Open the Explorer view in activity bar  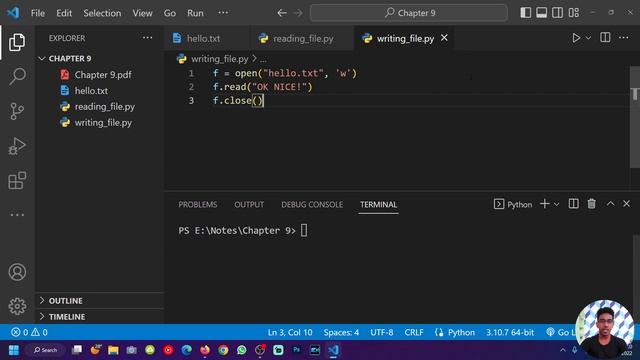pyautogui.click(x=17, y=42)
